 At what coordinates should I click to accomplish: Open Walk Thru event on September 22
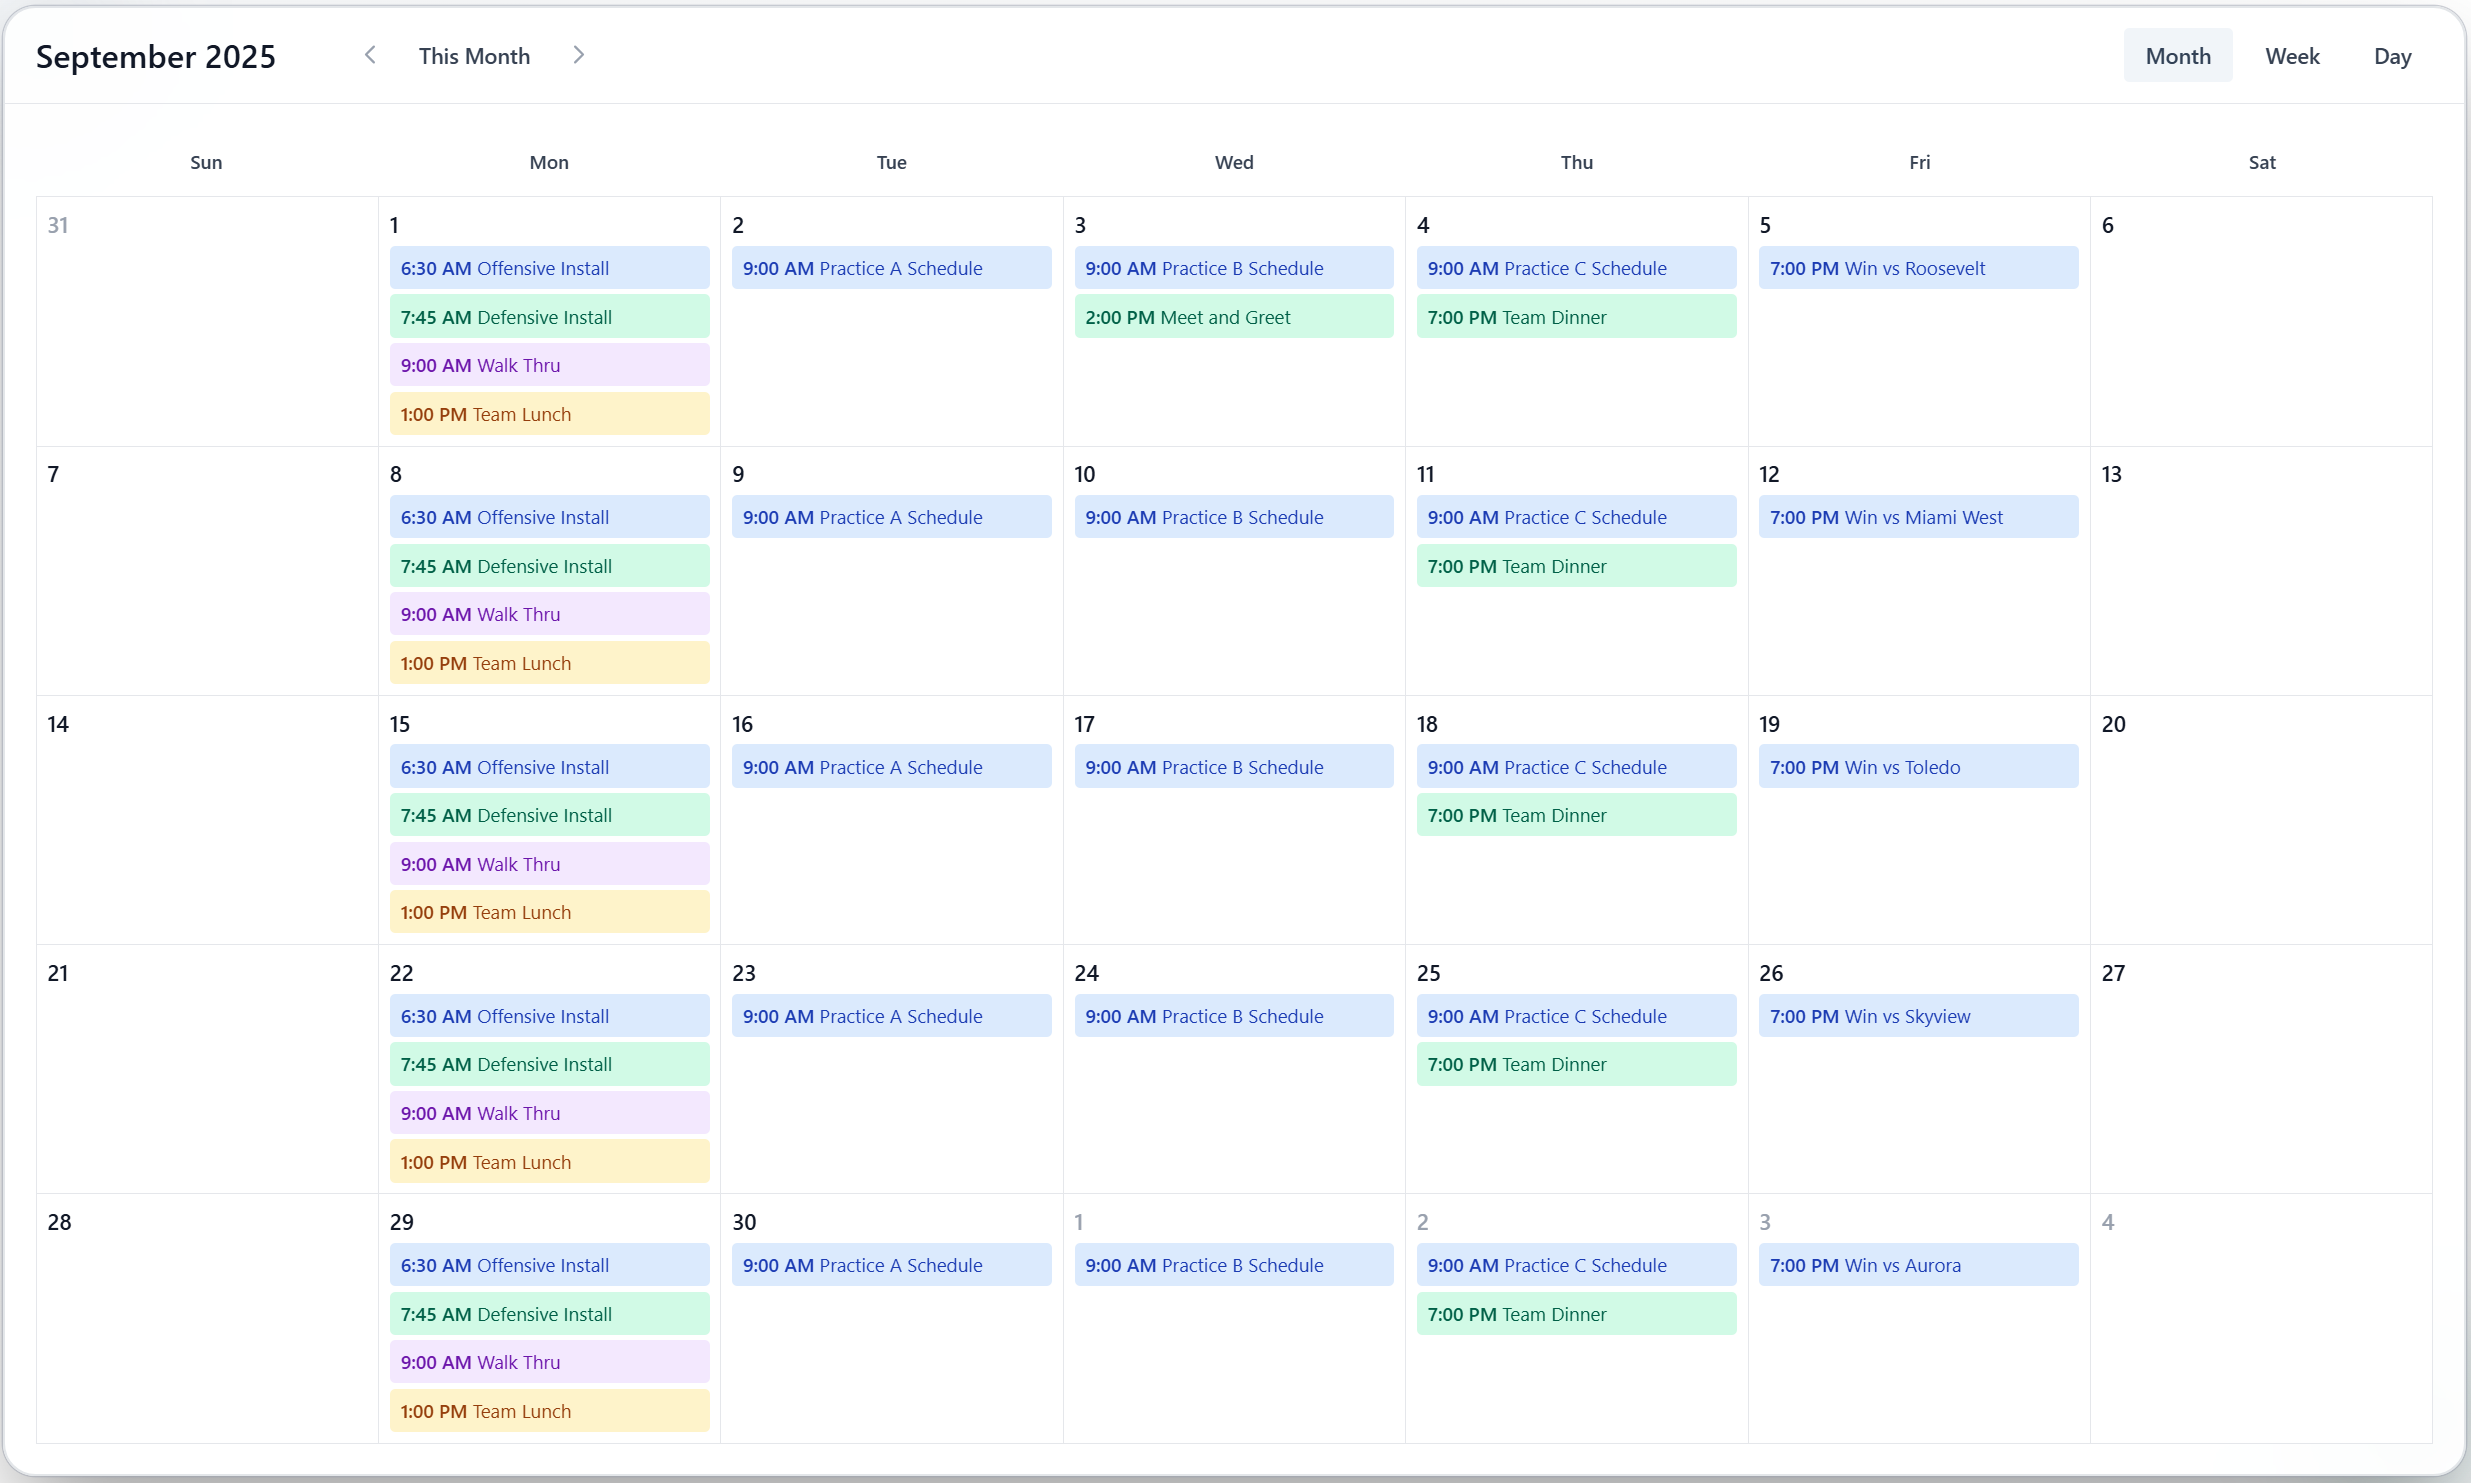[550, 1113]
